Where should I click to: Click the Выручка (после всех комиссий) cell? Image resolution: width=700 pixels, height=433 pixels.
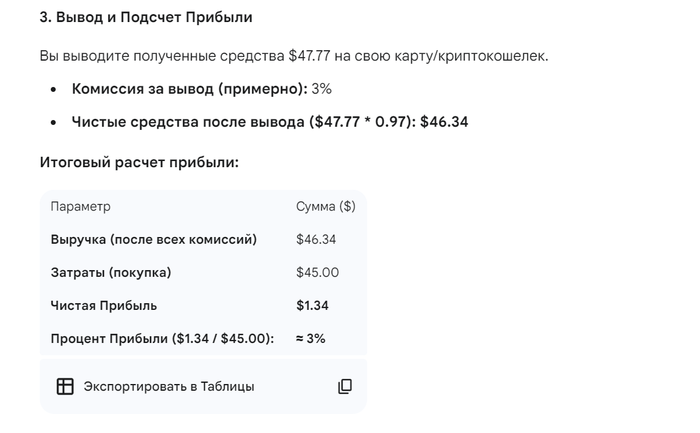point(153,240)
